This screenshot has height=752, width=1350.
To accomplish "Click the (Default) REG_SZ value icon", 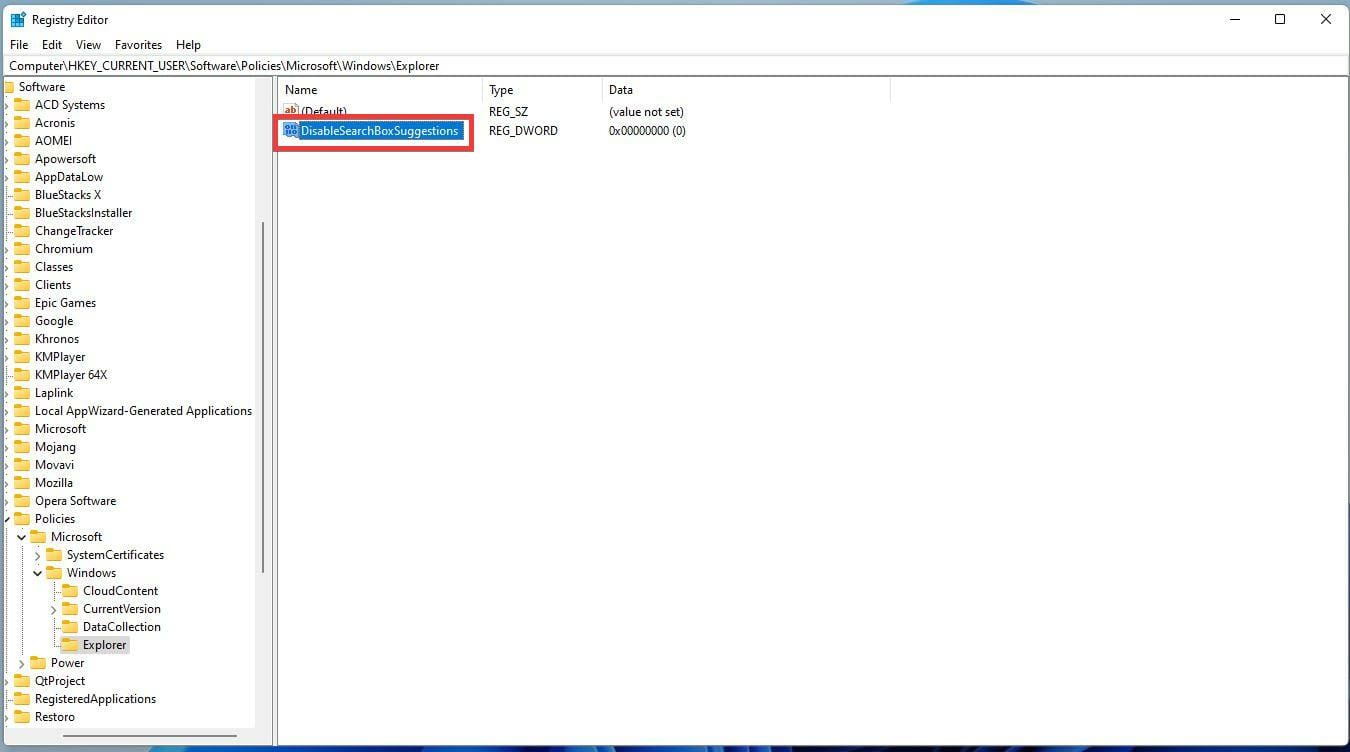I will pyautogui.click(x=291, y=111).
